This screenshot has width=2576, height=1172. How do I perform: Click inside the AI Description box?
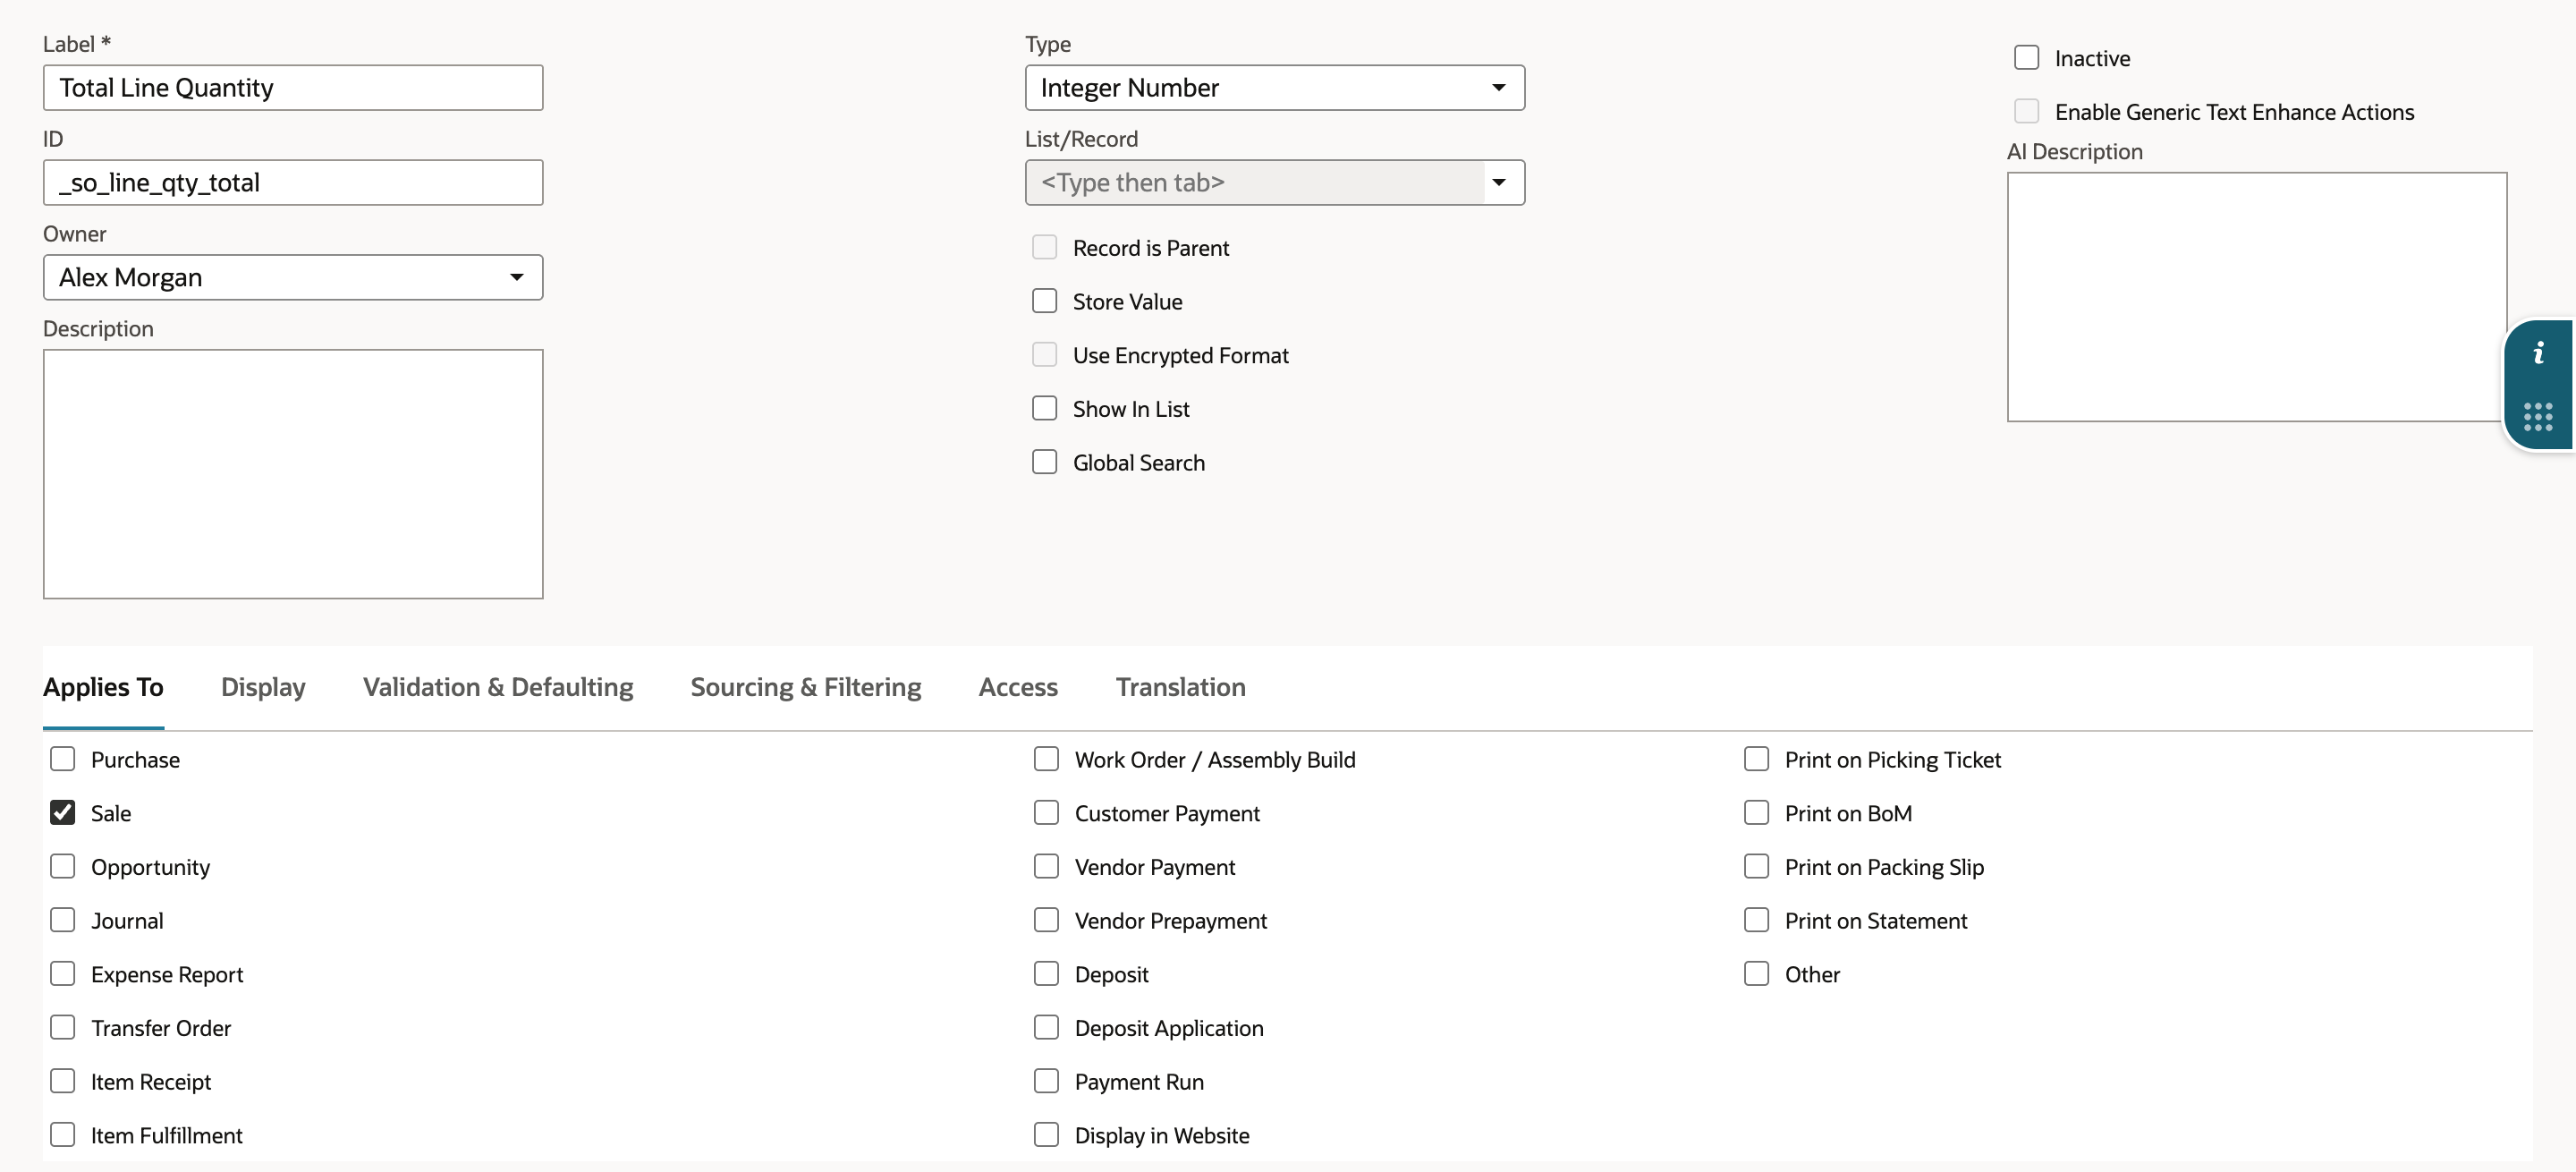[x=2256, y=297]
